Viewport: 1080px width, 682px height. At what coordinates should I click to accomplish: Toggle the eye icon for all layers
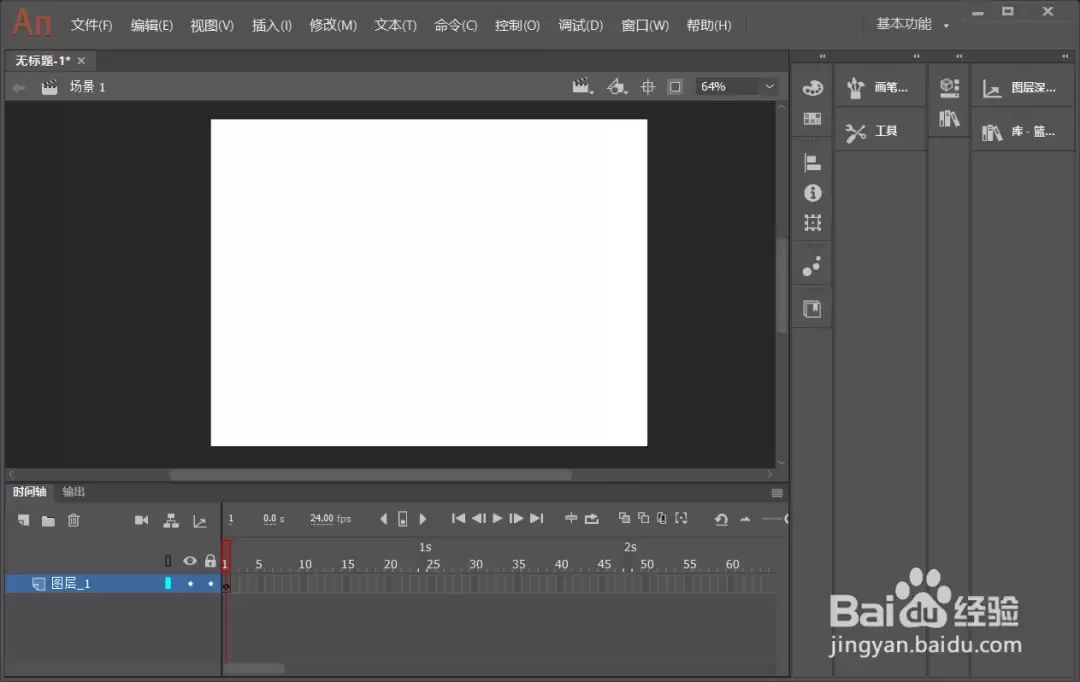tap(190, 561)
